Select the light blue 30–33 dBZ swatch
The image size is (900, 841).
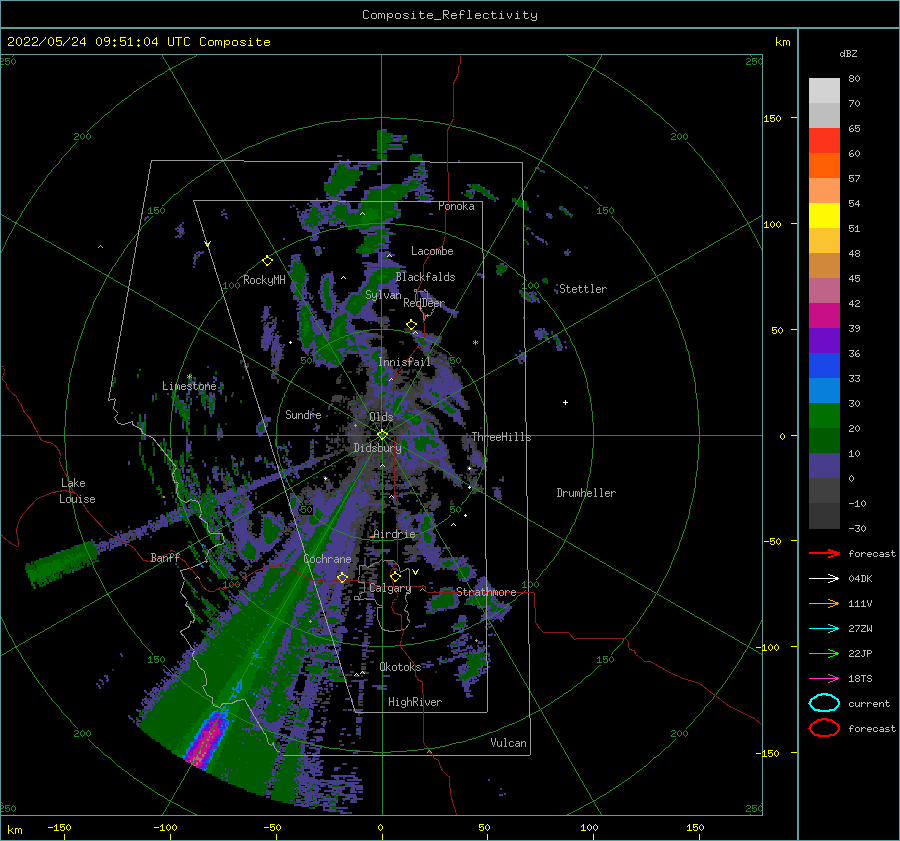coord(824,391)
